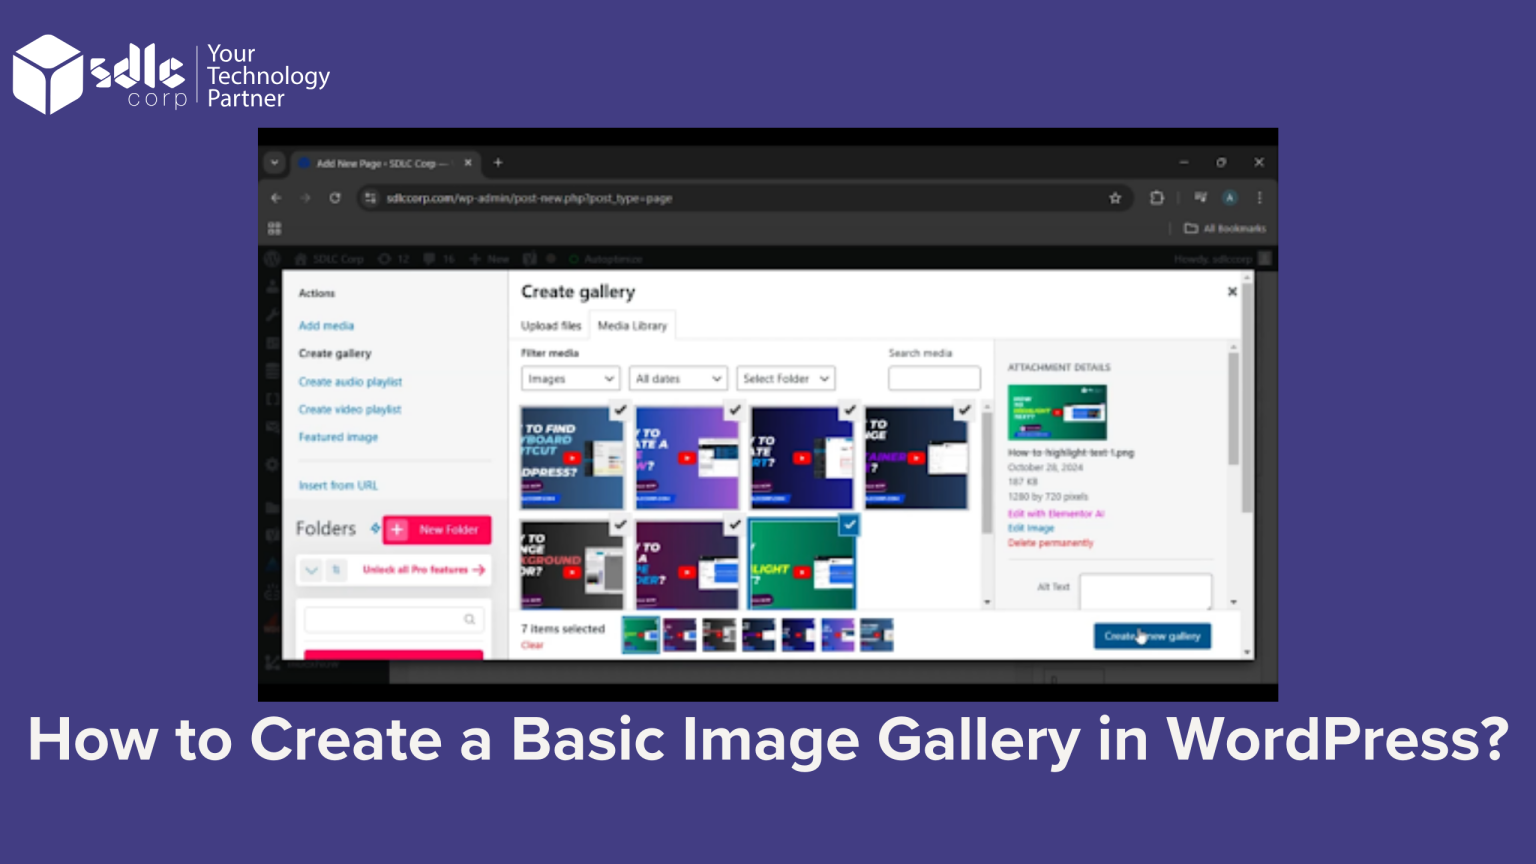Close the Create gallery dialog

tap(1232, 292)
